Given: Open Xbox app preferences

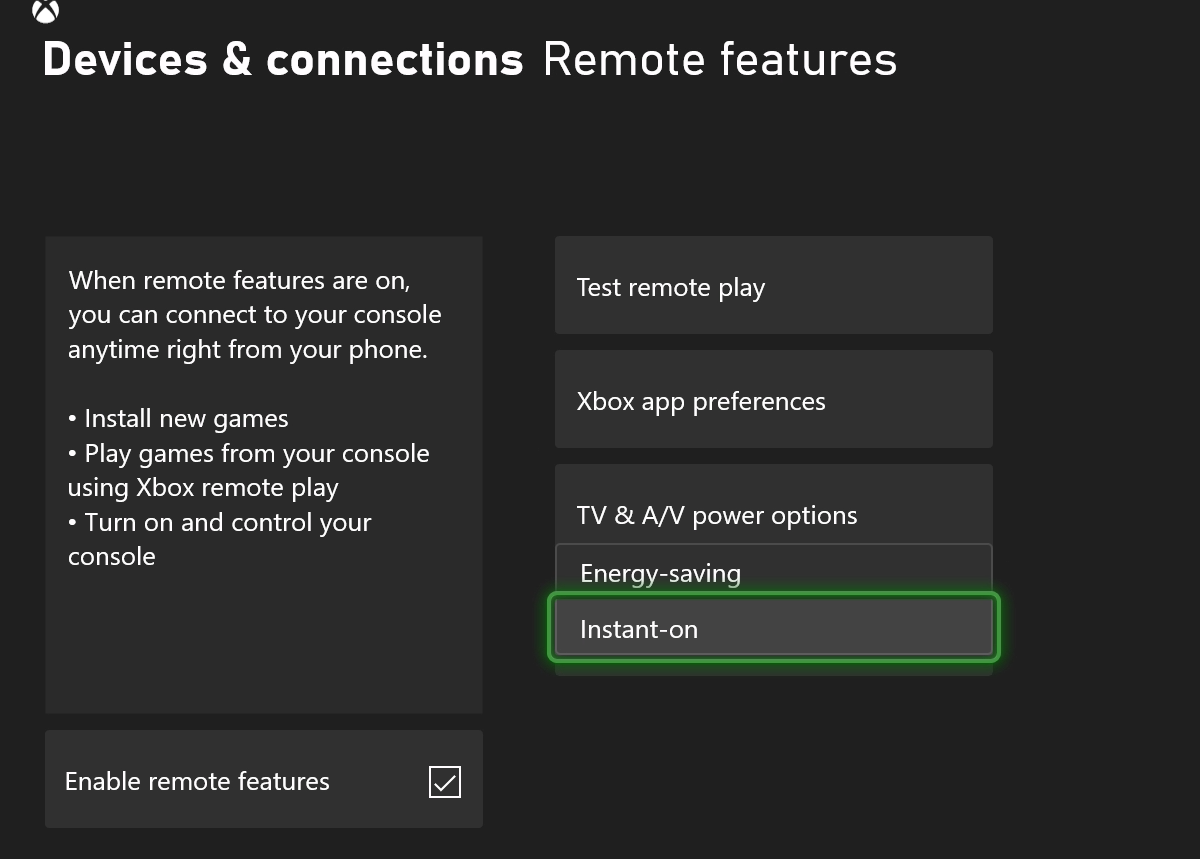Looking at the screenshot, I should [x=773, y=399].
